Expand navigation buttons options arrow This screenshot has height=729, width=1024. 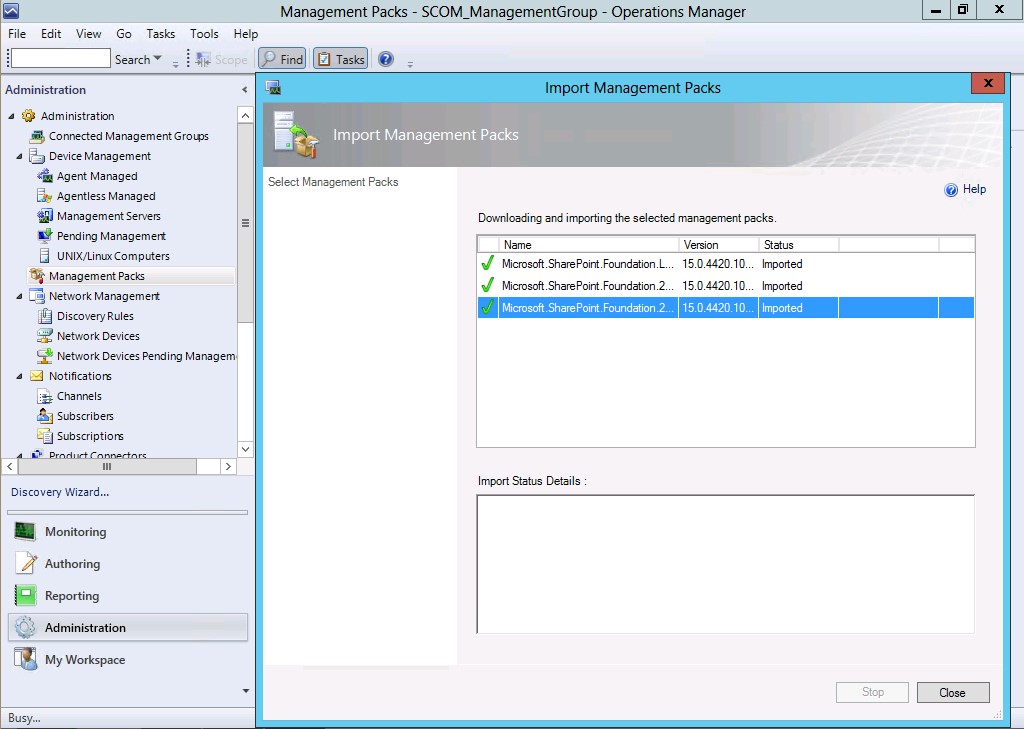click(246, 690)
